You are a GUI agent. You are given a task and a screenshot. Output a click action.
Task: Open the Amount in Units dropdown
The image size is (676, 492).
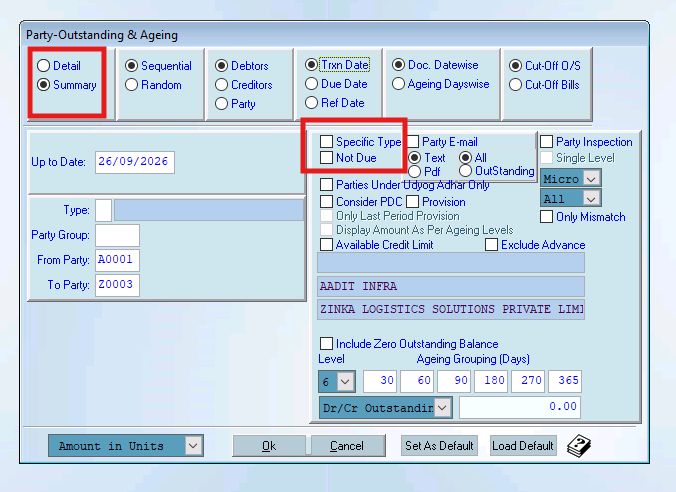[125, 445]
